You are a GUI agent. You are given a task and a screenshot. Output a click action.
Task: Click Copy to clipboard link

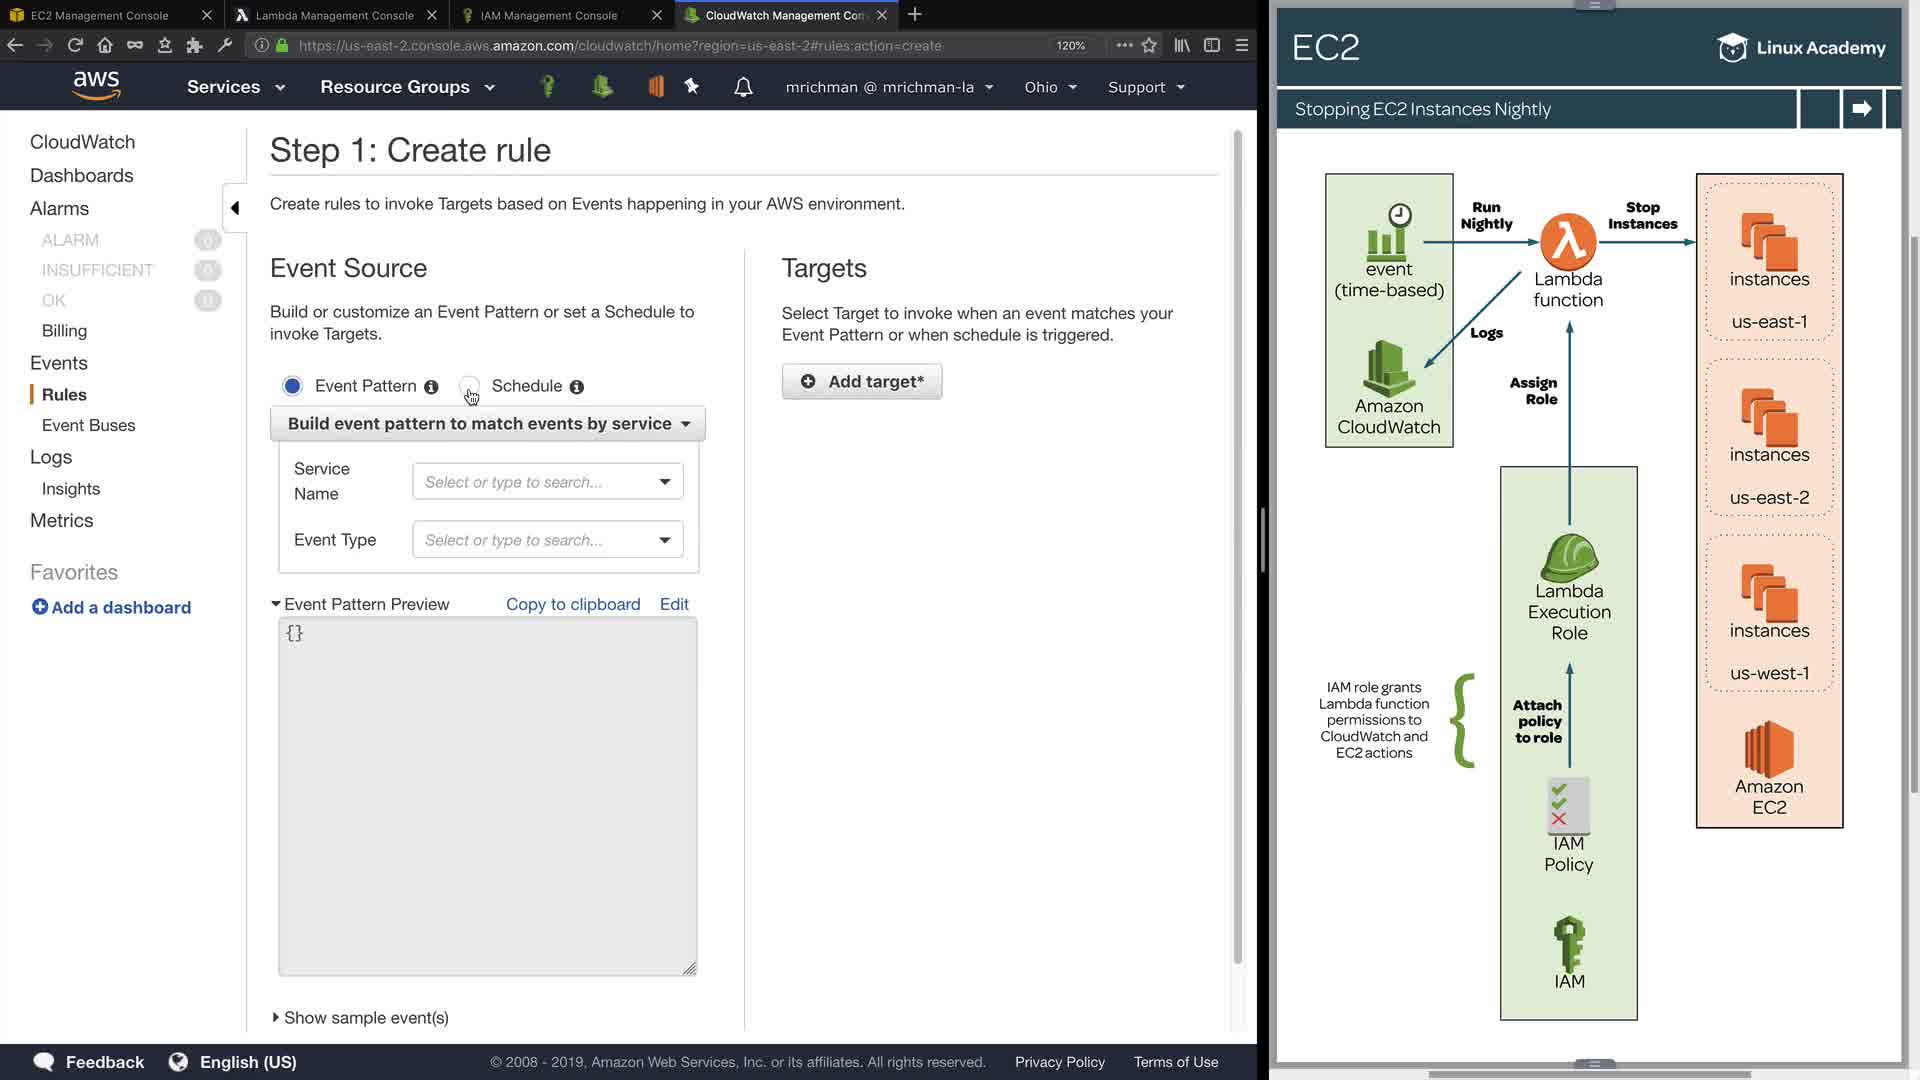click(573, 604)
